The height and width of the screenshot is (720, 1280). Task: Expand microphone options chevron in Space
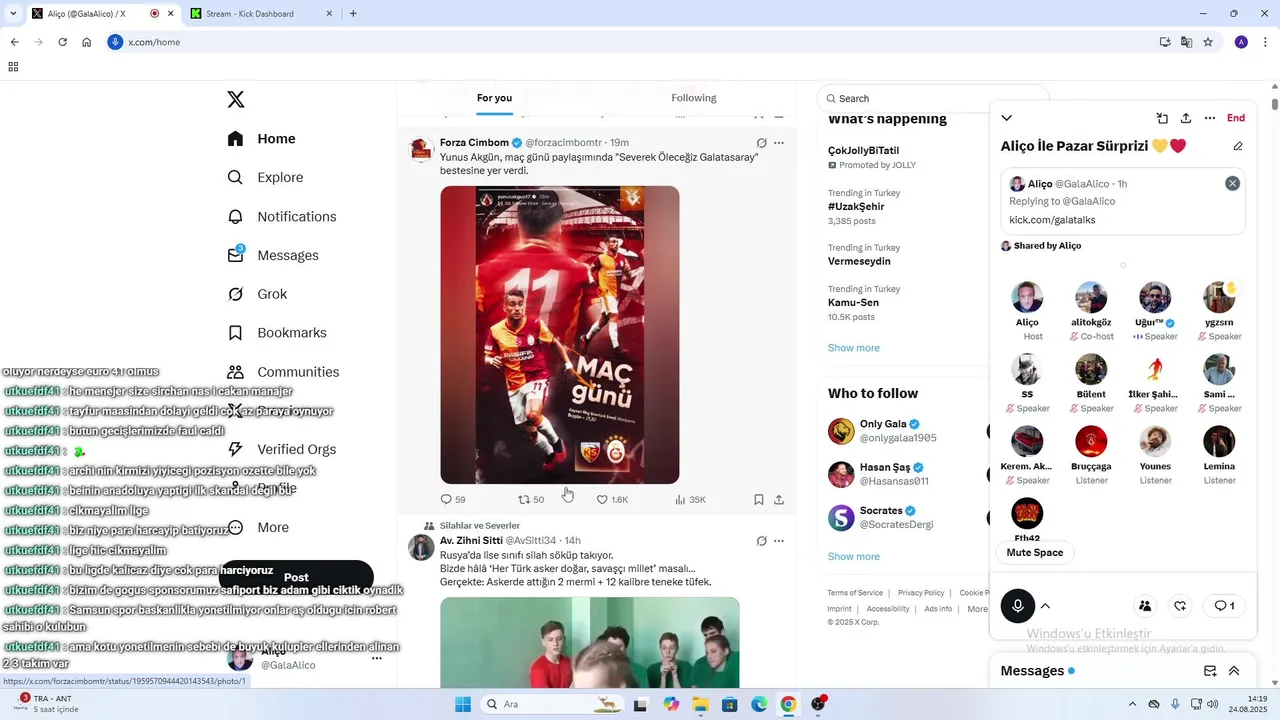coord(1045,606)
